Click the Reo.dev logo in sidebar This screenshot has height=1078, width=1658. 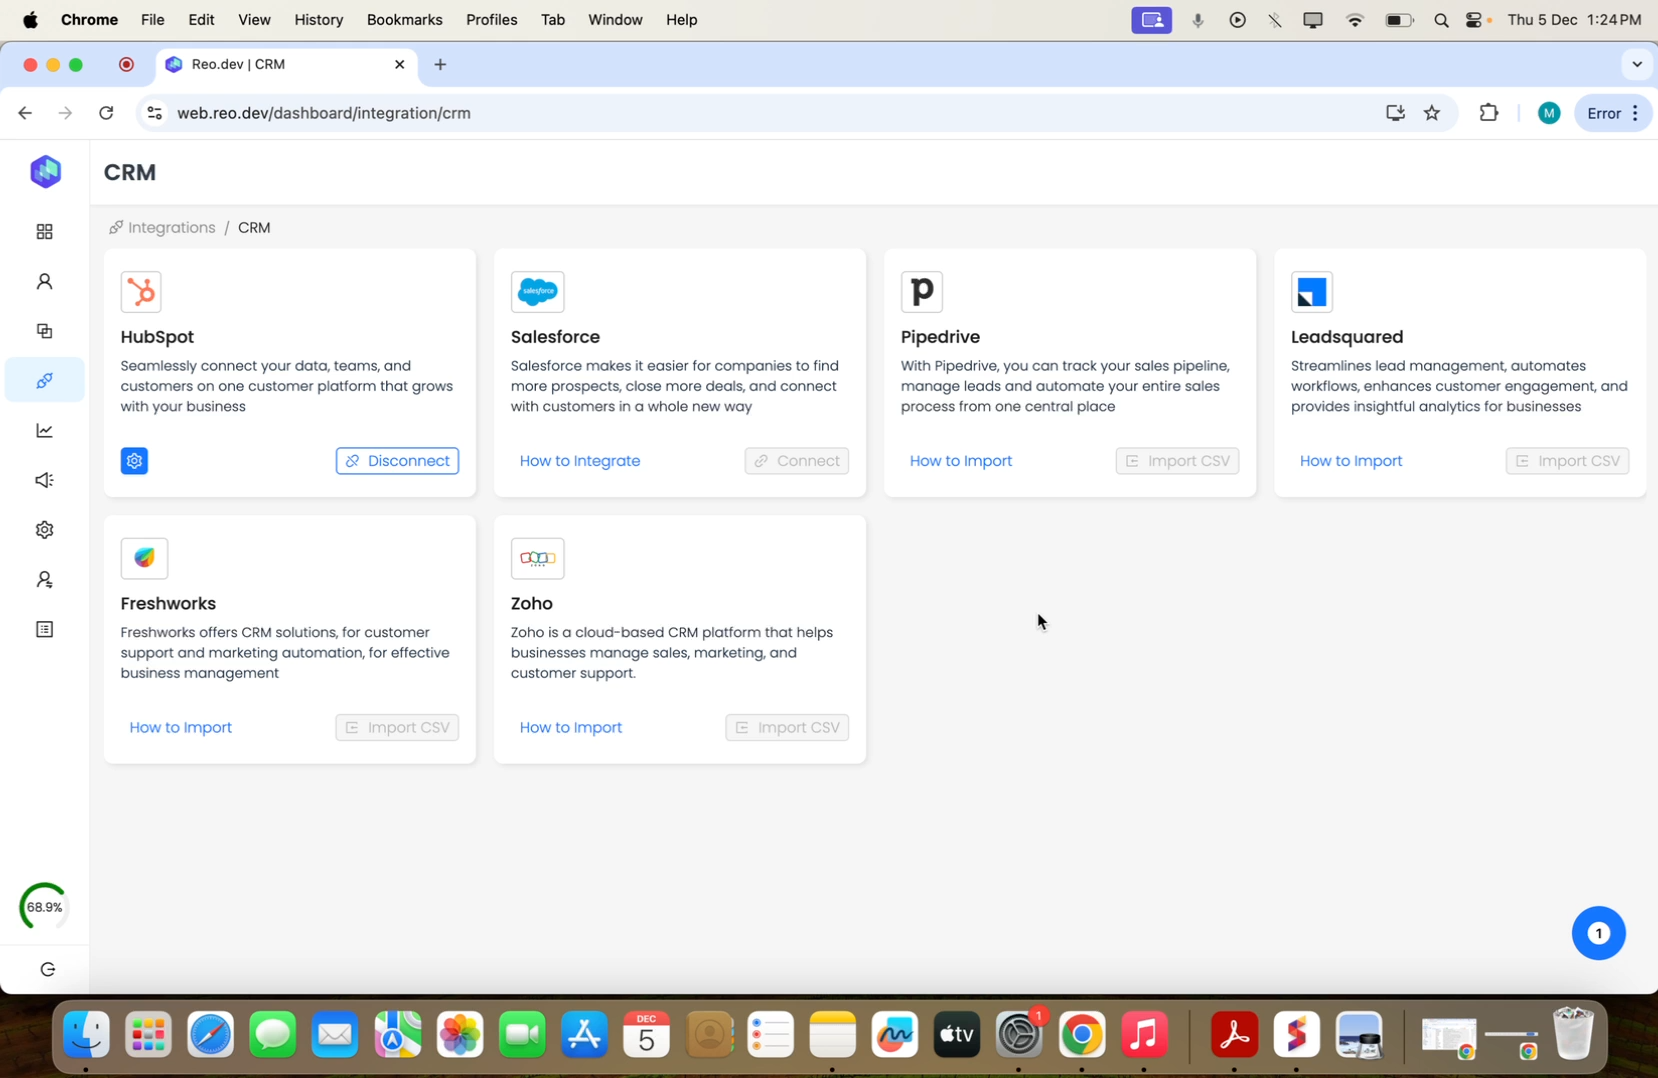click(x=45, y=172)
